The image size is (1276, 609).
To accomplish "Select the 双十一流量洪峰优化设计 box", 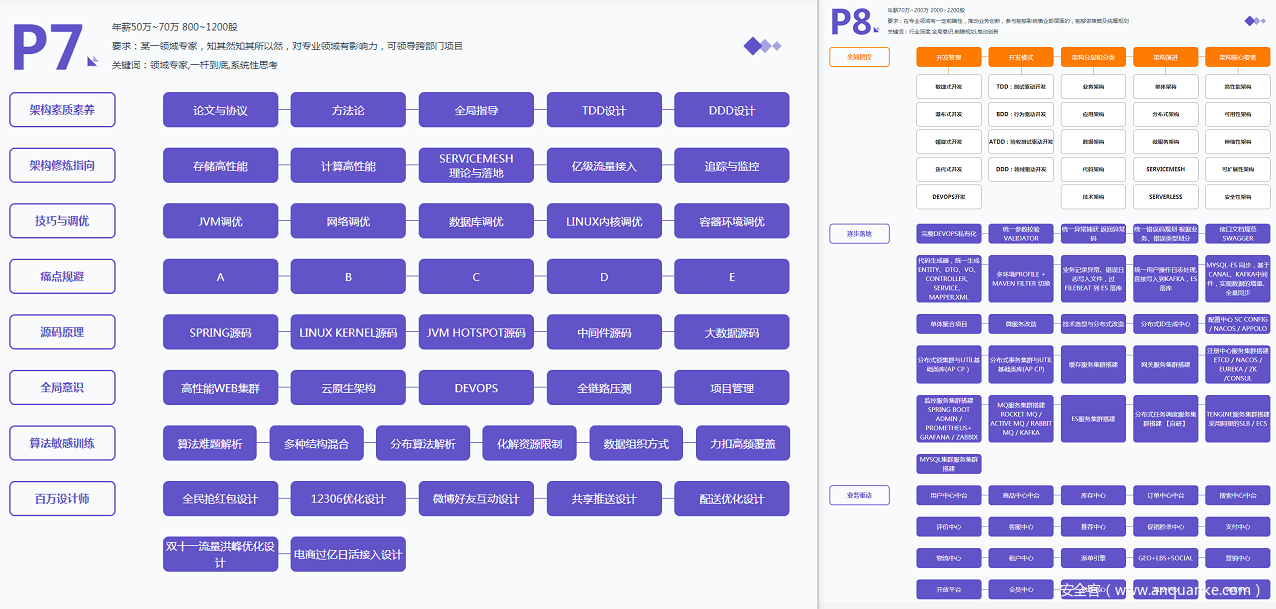I will (220, 554).
